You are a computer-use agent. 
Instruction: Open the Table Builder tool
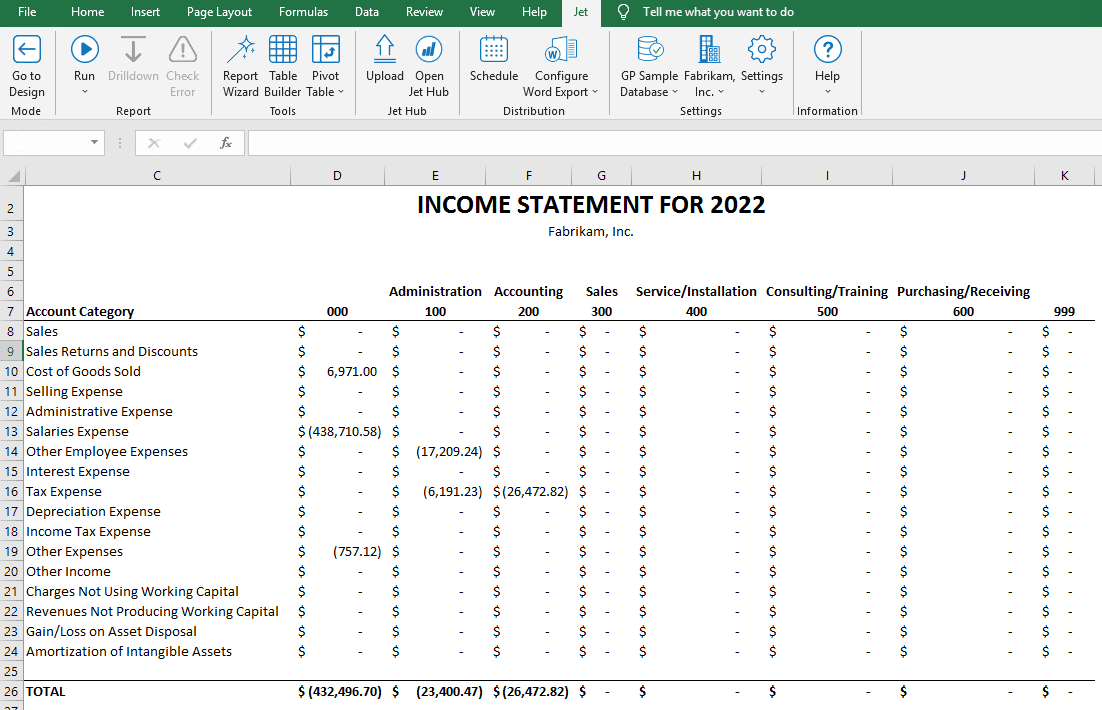click(283, 60)
